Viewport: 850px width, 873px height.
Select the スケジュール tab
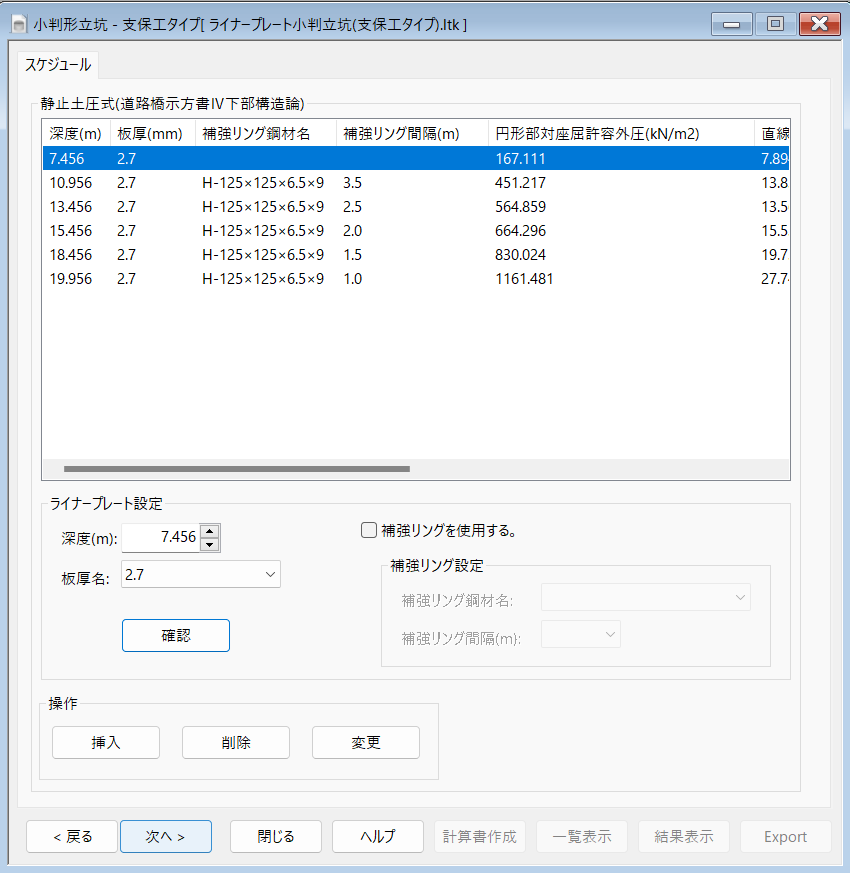point(58,65)
